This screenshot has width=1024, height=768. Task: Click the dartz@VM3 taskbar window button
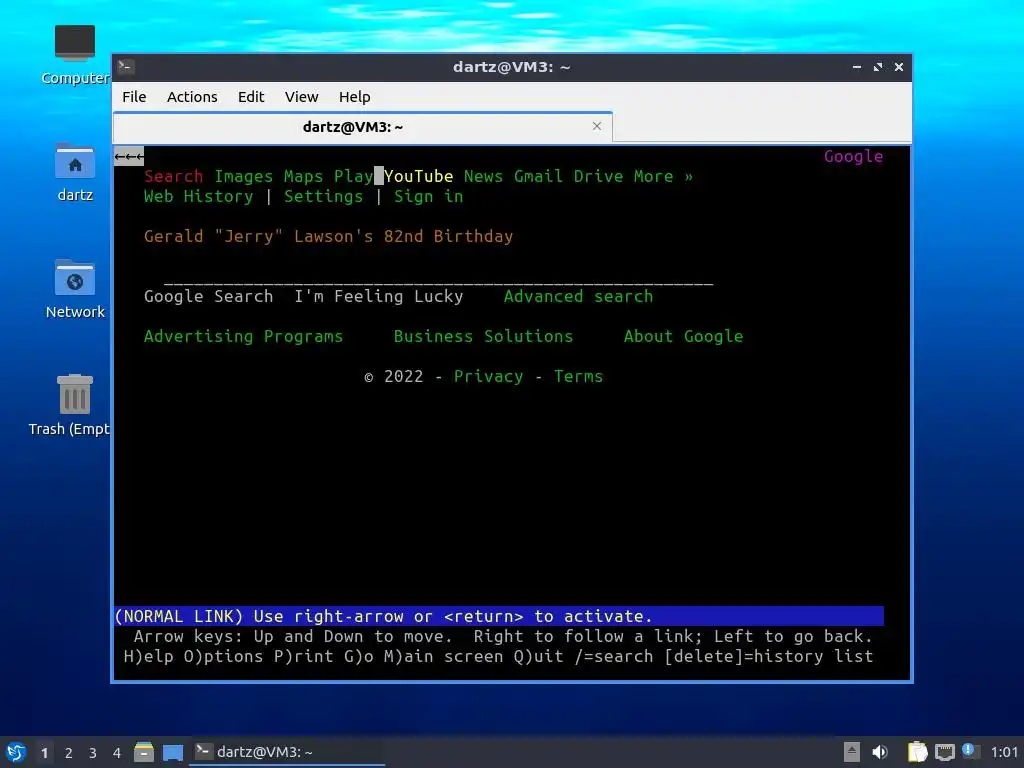click(x=287, y=752)
